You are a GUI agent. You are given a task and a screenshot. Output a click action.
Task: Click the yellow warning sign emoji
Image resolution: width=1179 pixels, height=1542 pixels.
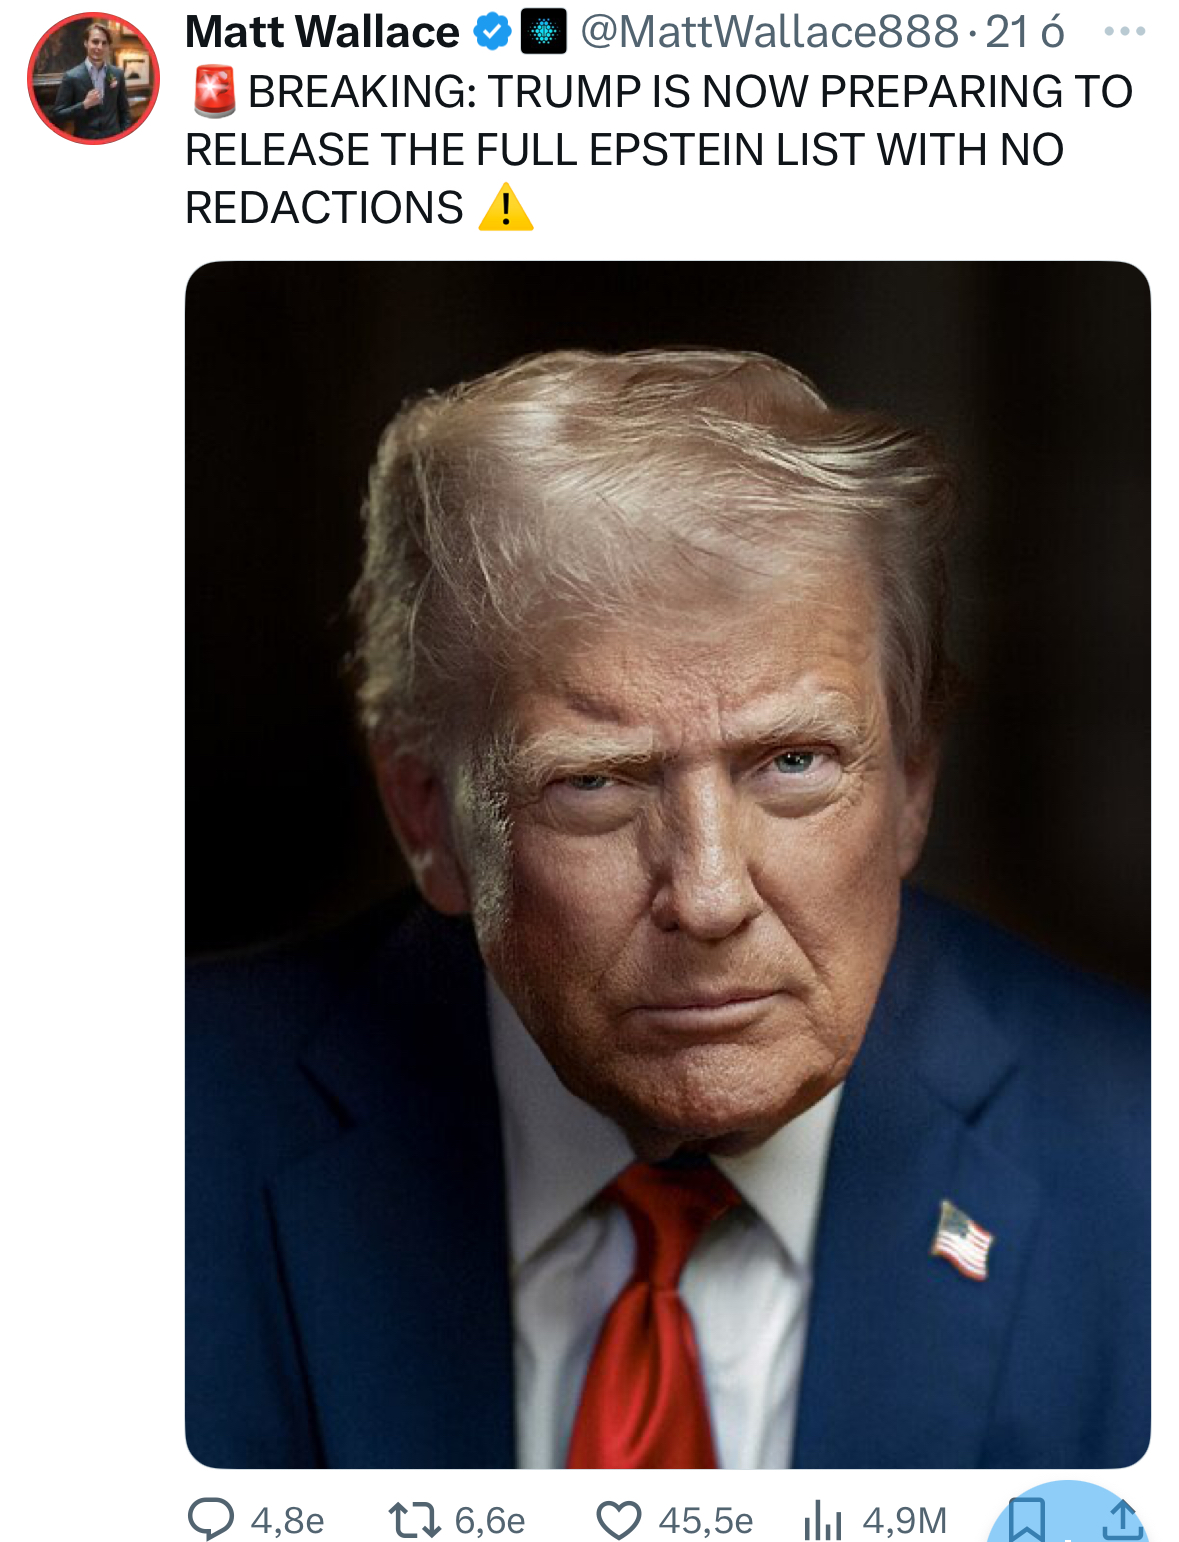[506, 207]
